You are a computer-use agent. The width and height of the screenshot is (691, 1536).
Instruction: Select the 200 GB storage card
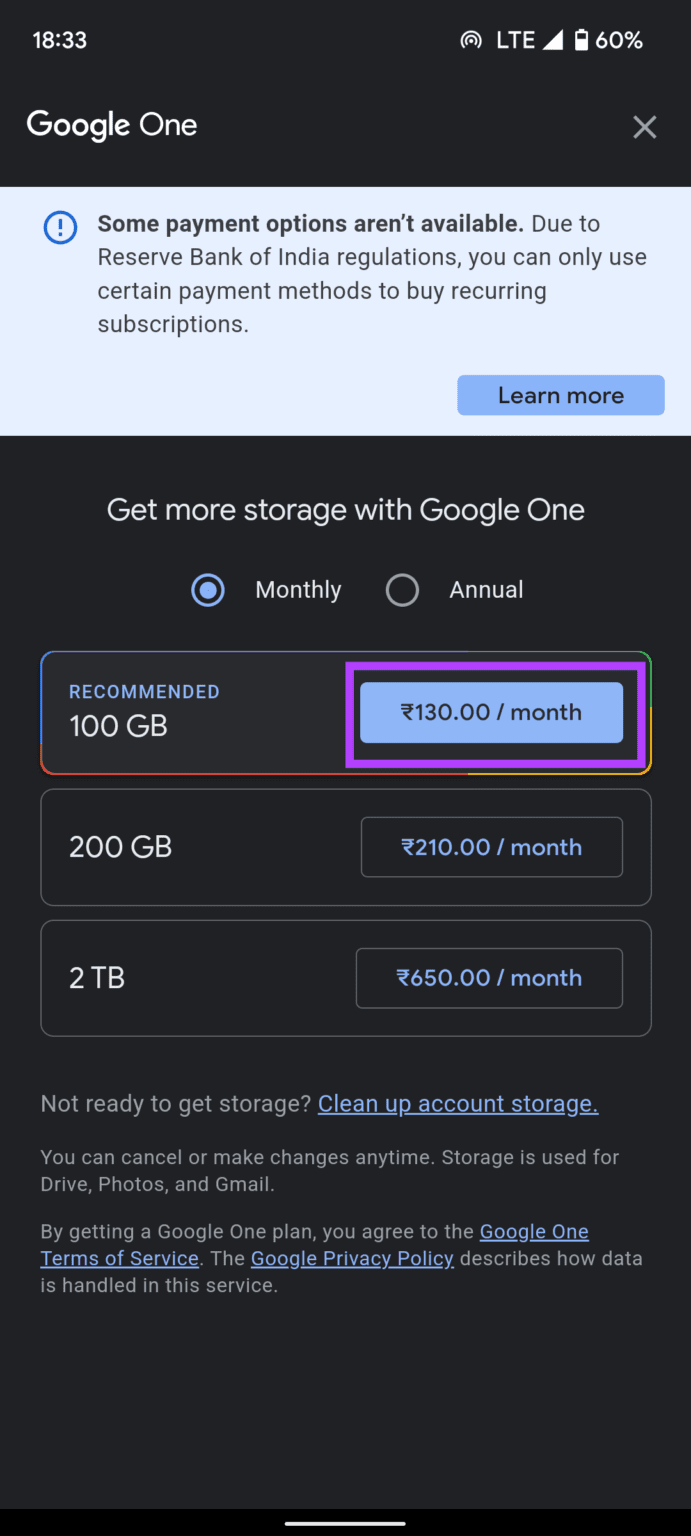point(180,847)
